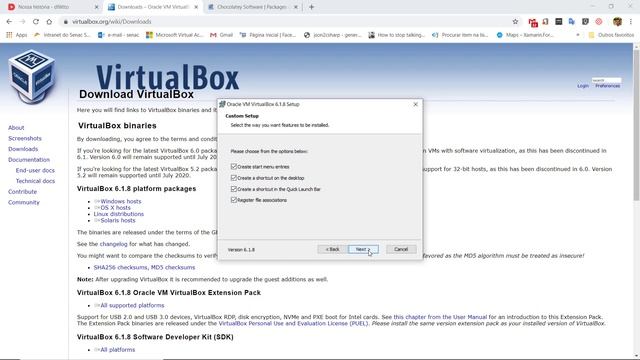Click the translate extension icon
This screenshot has height=360, width=640.
[x=571, y=22]
